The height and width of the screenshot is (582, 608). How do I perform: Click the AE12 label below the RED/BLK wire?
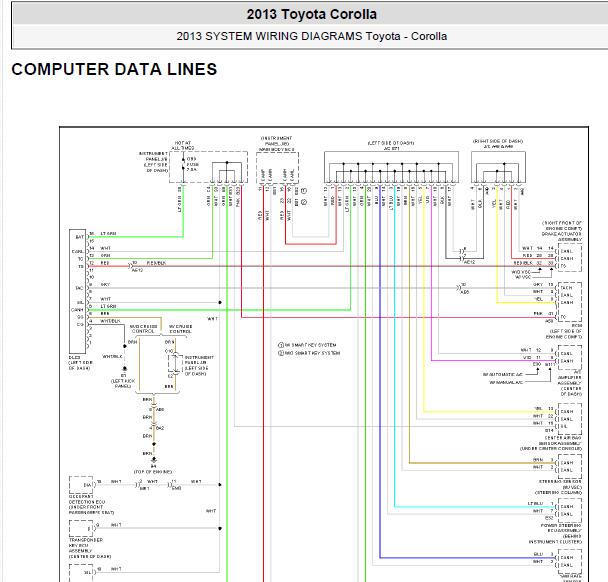tap(137, 270)
